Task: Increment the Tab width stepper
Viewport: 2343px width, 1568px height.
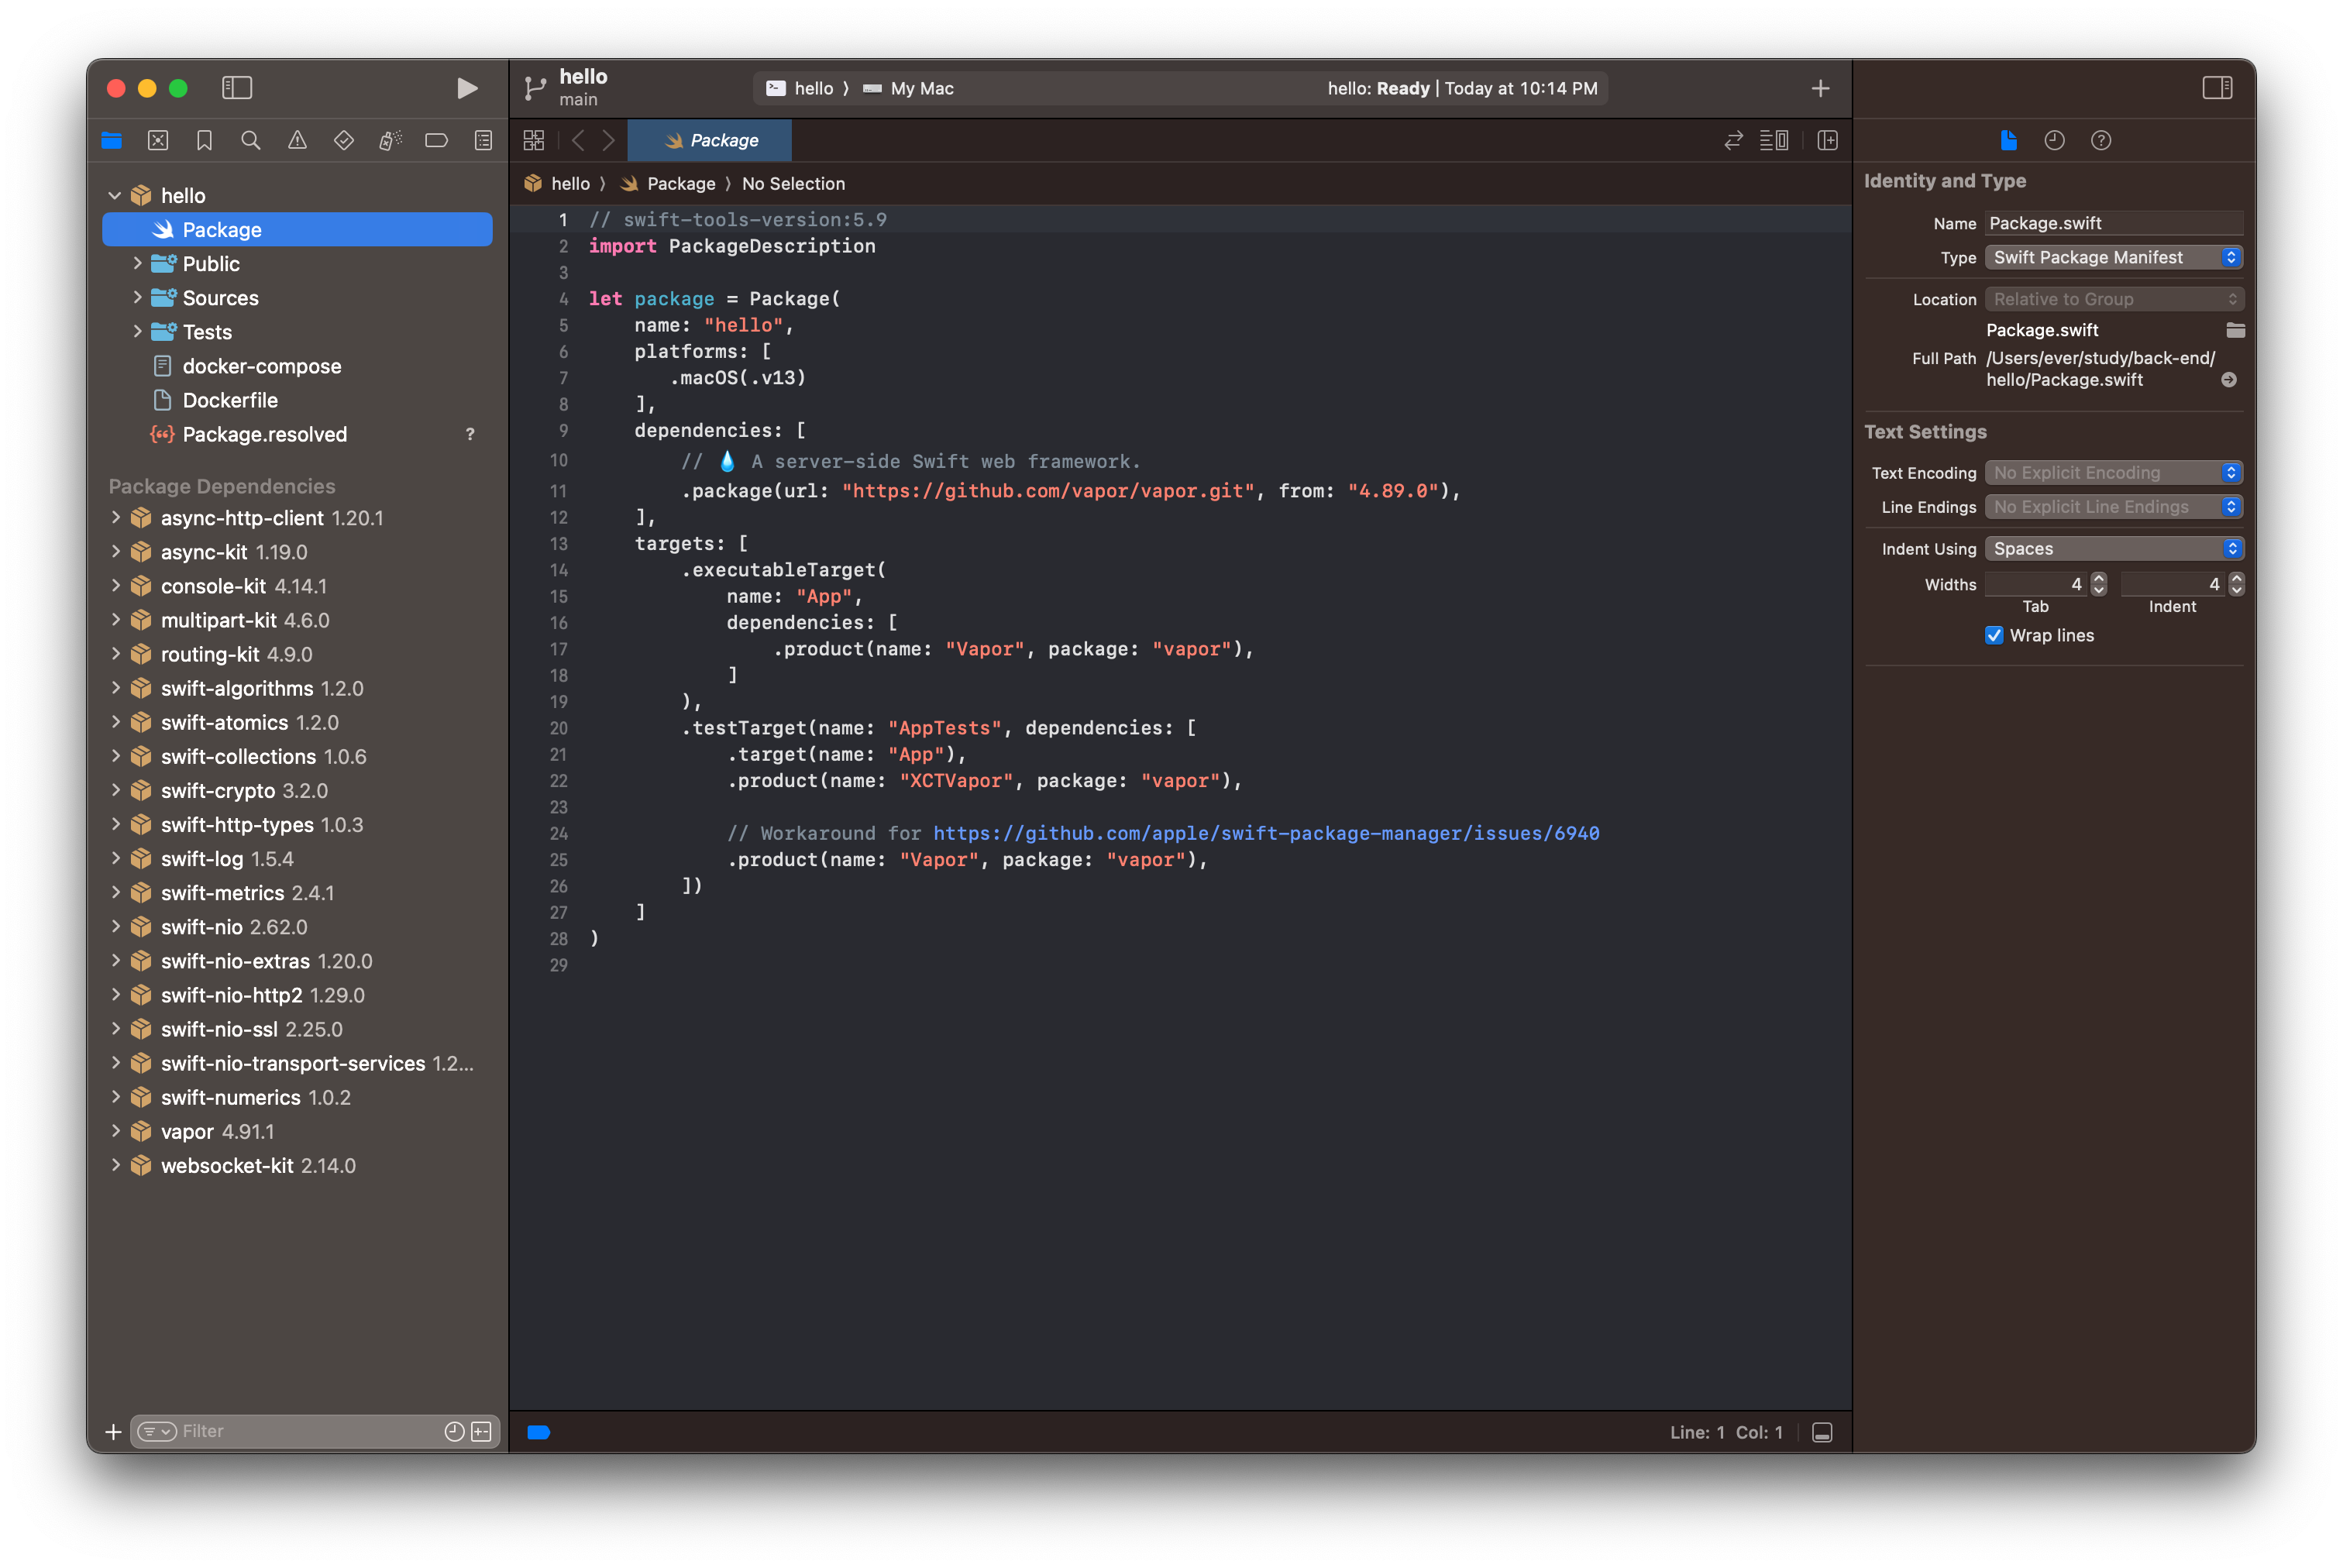Action: pos(2099,578)
